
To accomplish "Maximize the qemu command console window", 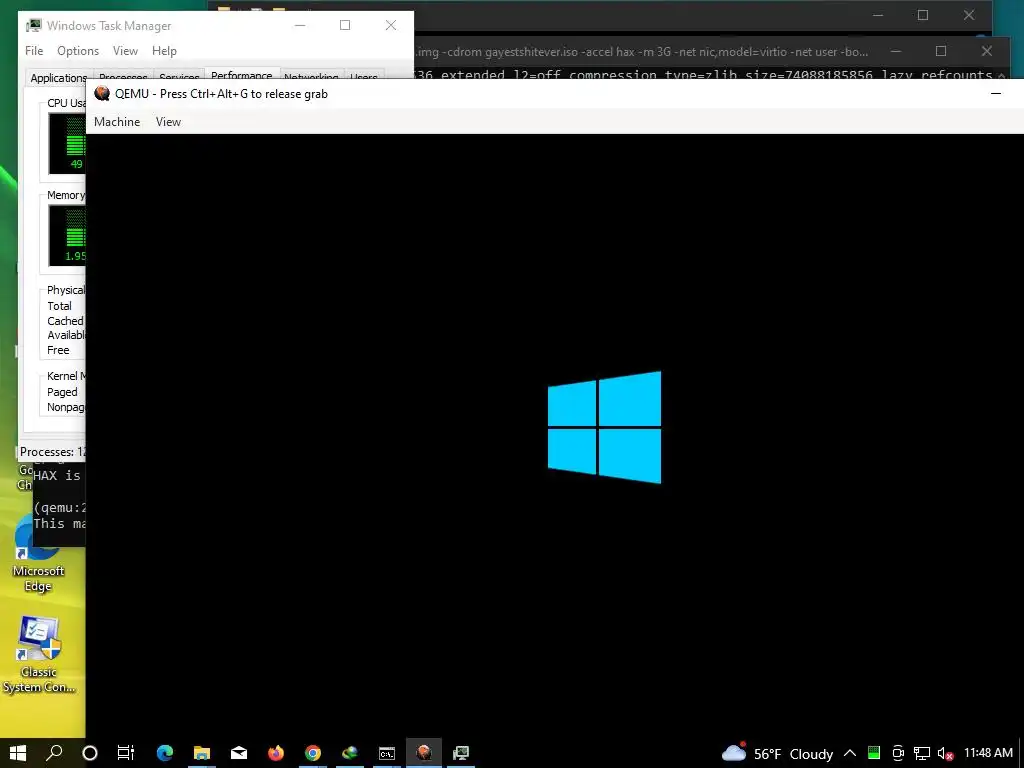I will pos(941,51).
